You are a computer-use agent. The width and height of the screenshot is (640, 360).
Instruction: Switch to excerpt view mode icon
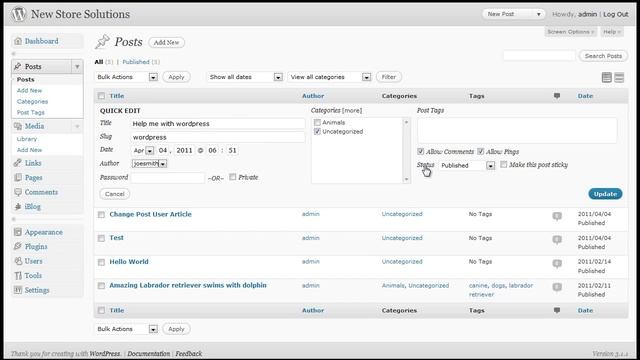tap(619, 77)
